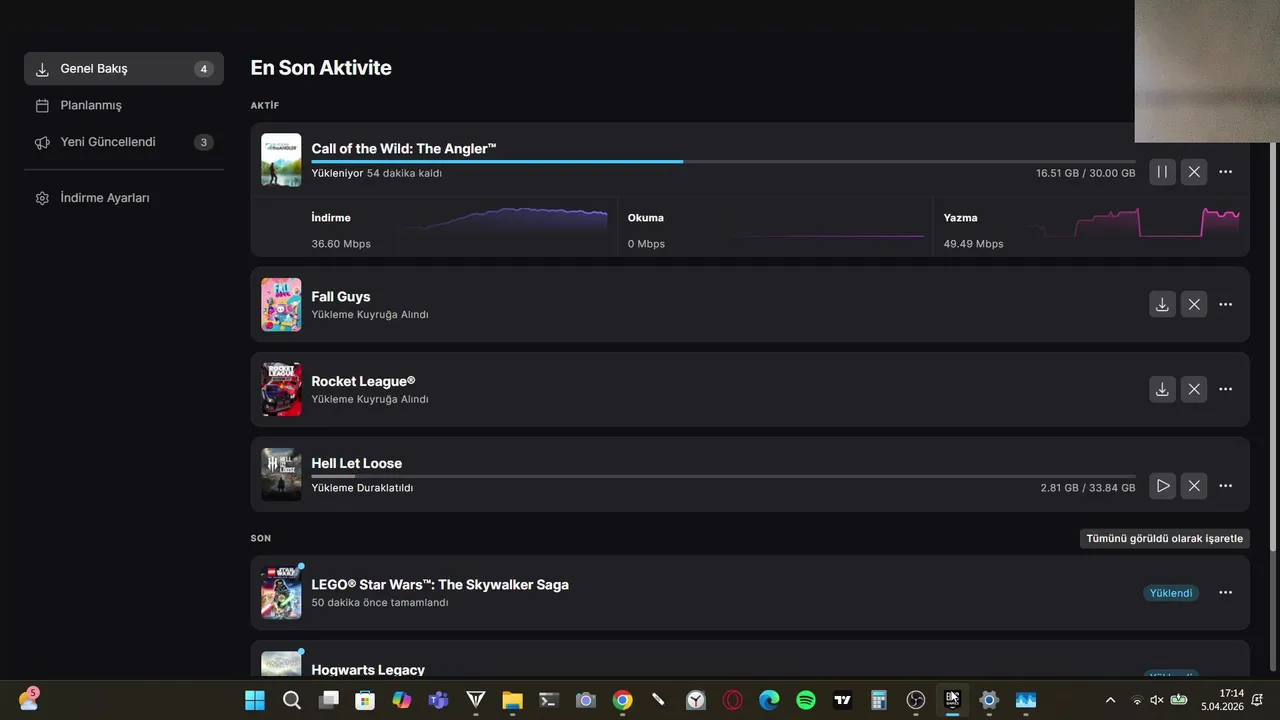Show hidden system tray icons

pos(1110,700)
